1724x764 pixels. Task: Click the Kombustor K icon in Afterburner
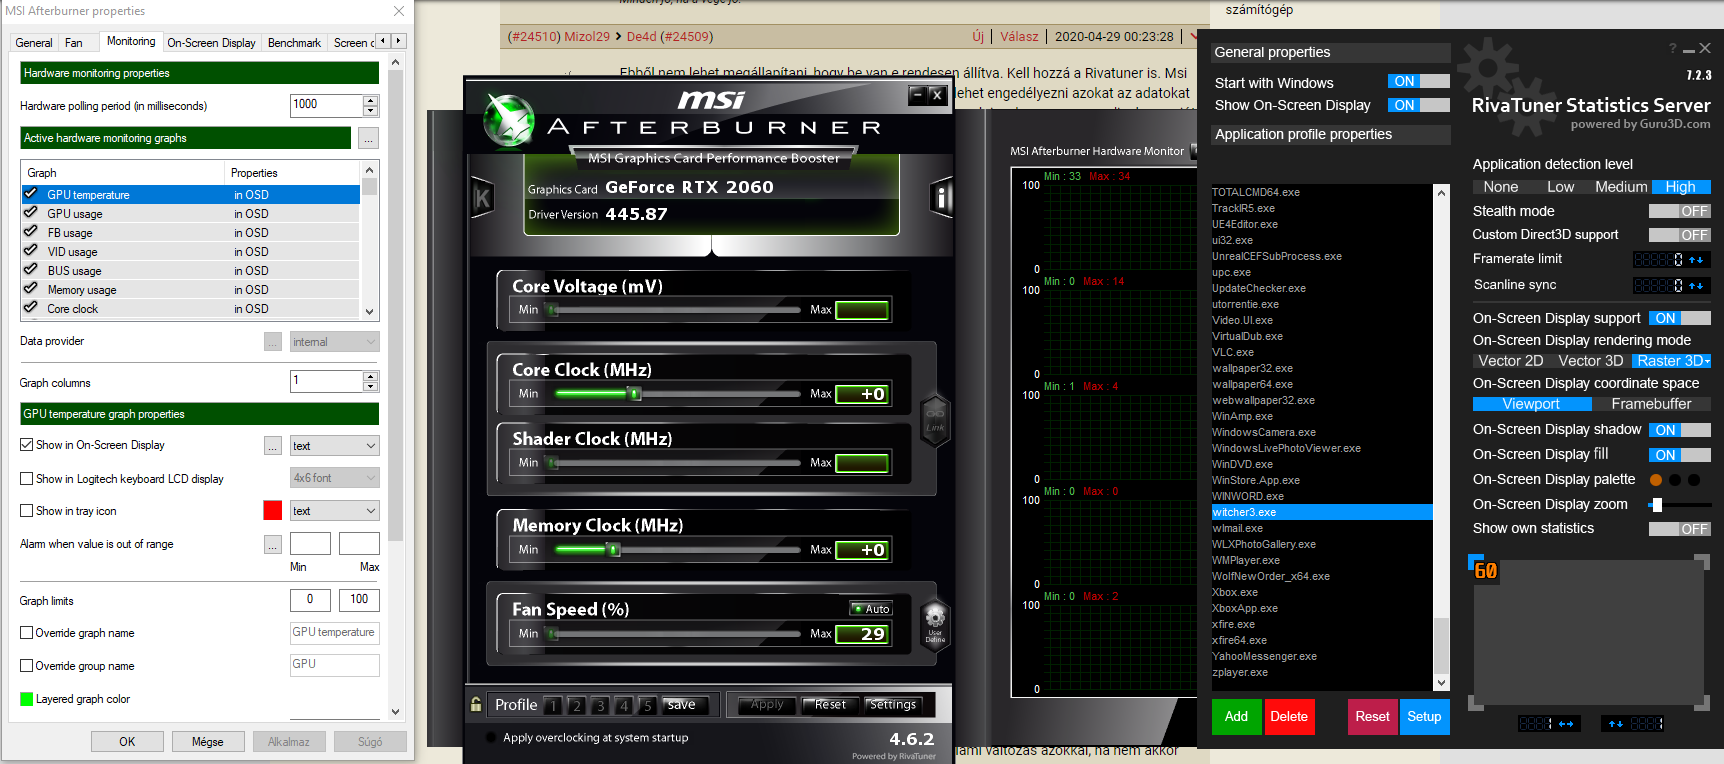482,198
